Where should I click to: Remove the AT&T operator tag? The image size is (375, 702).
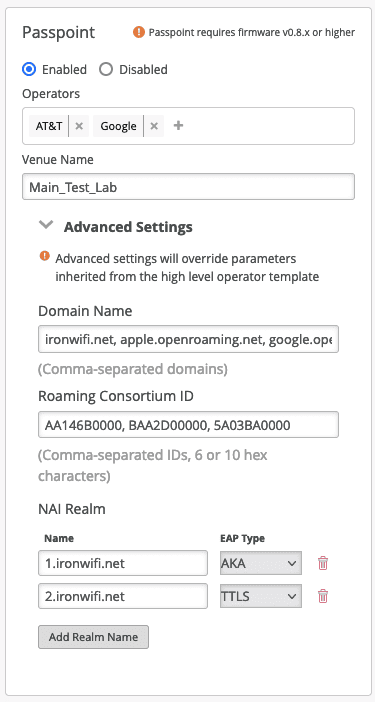(x=79, y=126)
